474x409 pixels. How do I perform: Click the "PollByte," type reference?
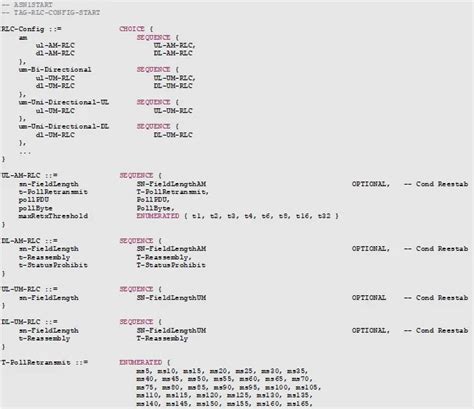(156, 208)
